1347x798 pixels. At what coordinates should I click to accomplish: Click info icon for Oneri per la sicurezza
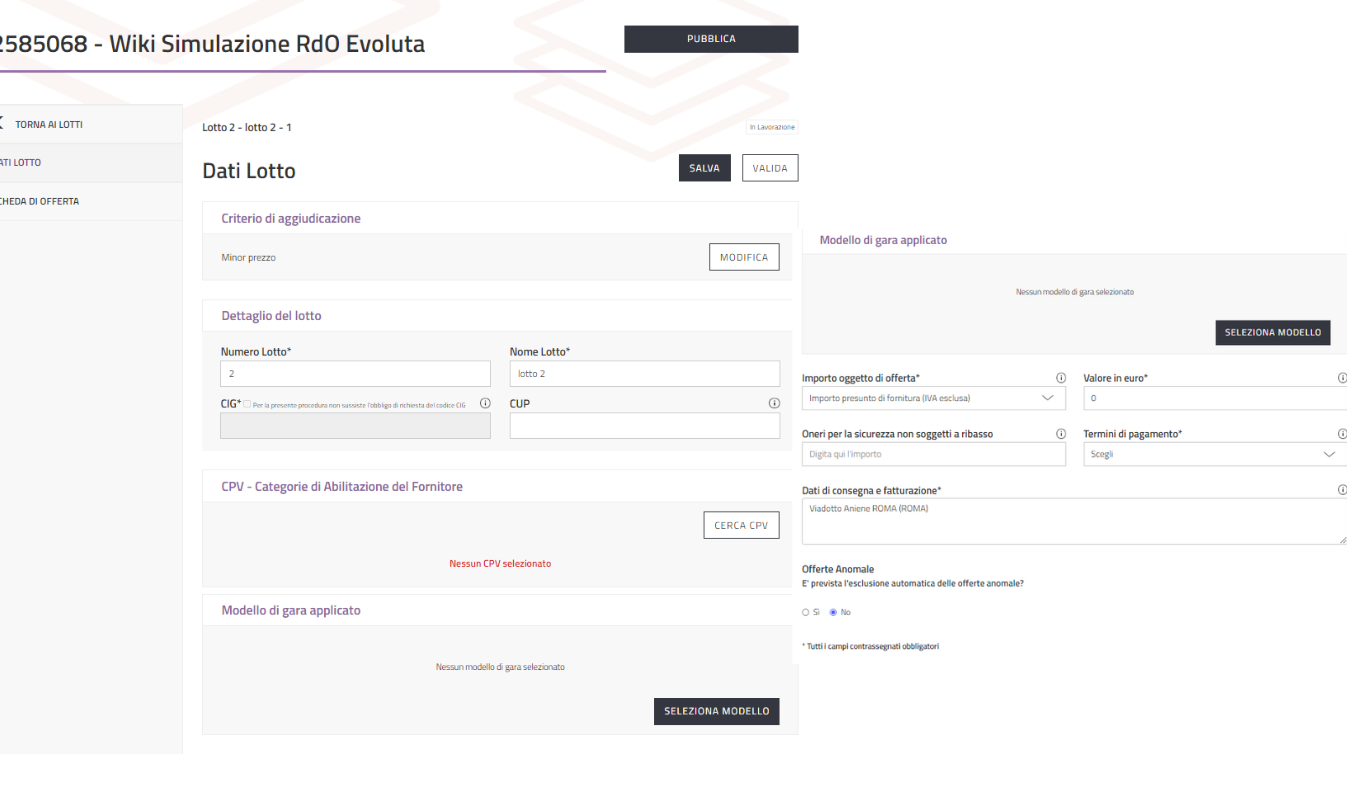(x=1060, y=434)
